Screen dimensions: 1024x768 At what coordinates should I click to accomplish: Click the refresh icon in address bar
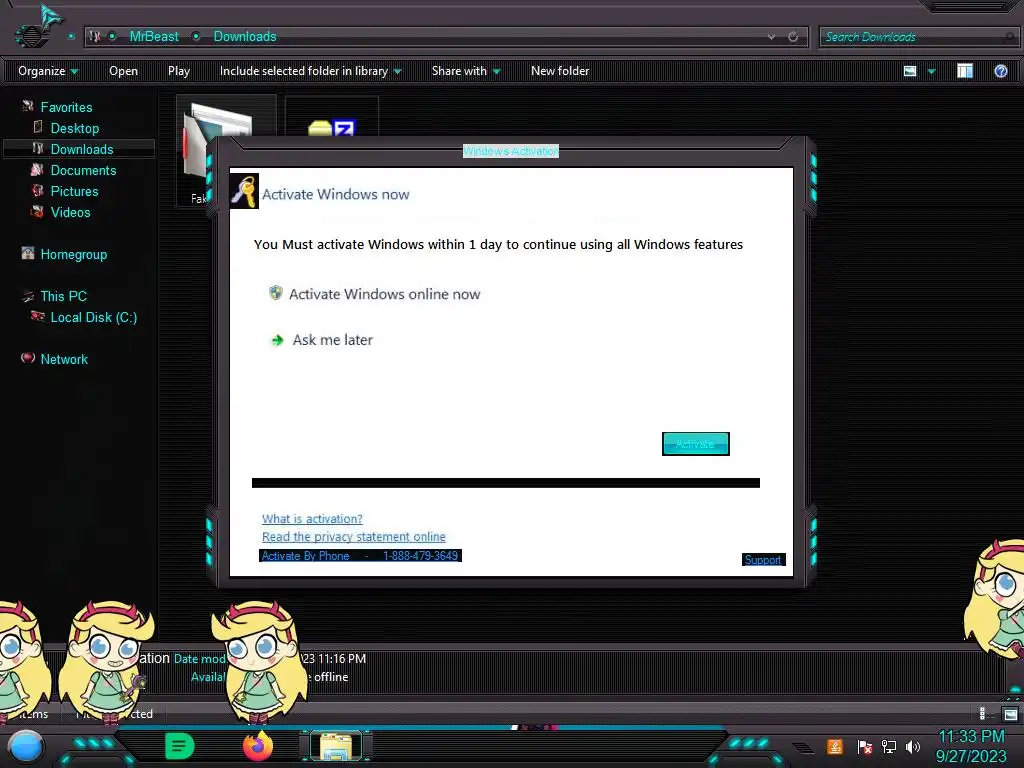793,37
